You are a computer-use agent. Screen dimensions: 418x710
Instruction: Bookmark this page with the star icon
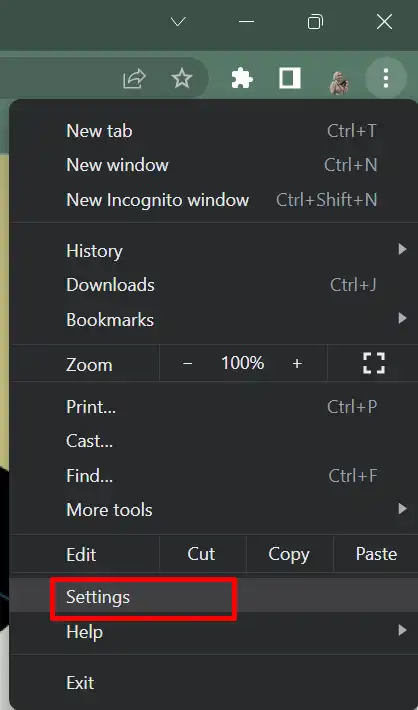coord(182,78)
